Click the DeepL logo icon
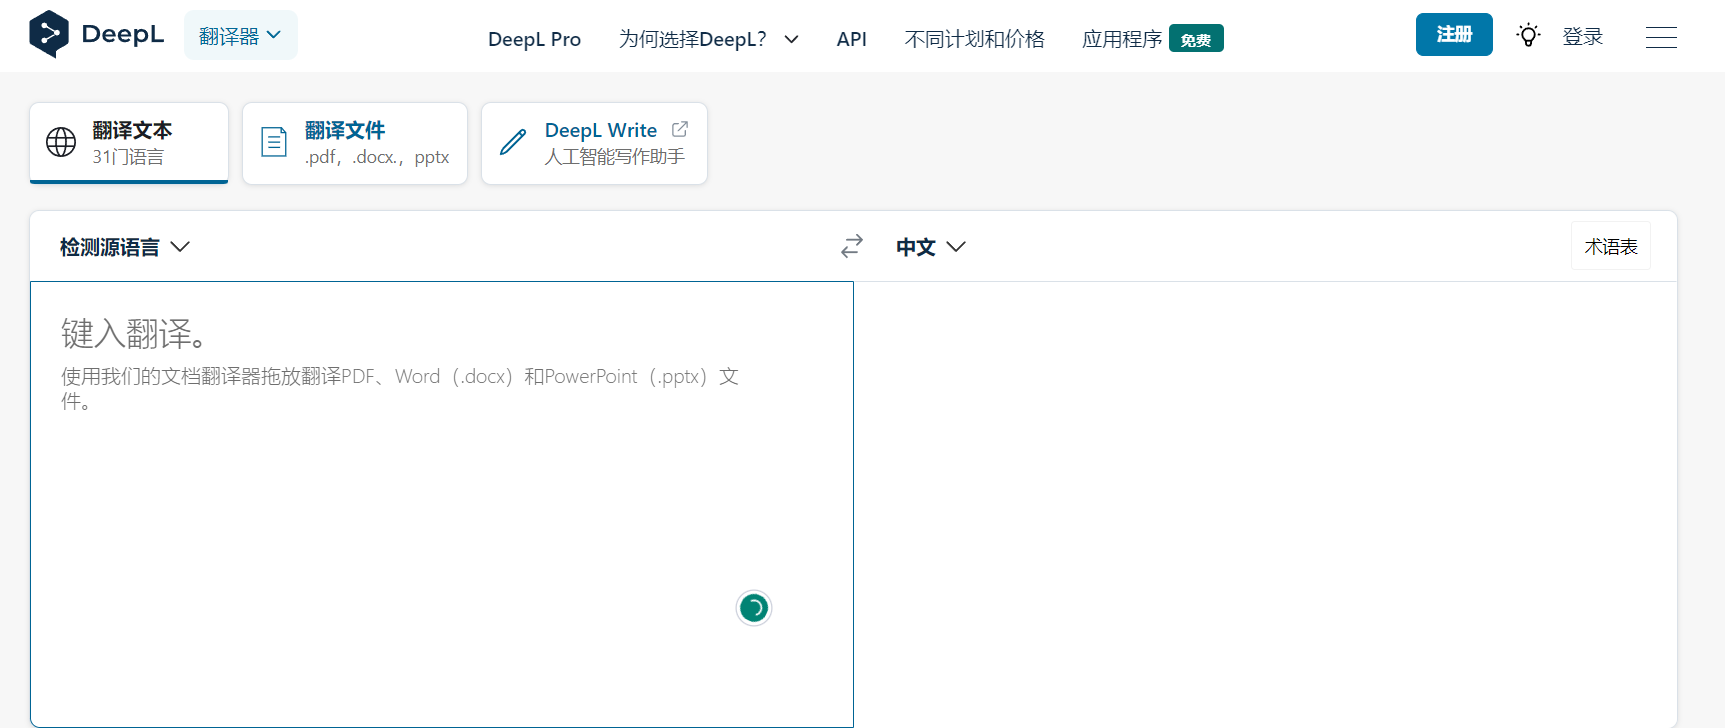The width and height of the screenshot is (1725, 728). click(49, 35)
